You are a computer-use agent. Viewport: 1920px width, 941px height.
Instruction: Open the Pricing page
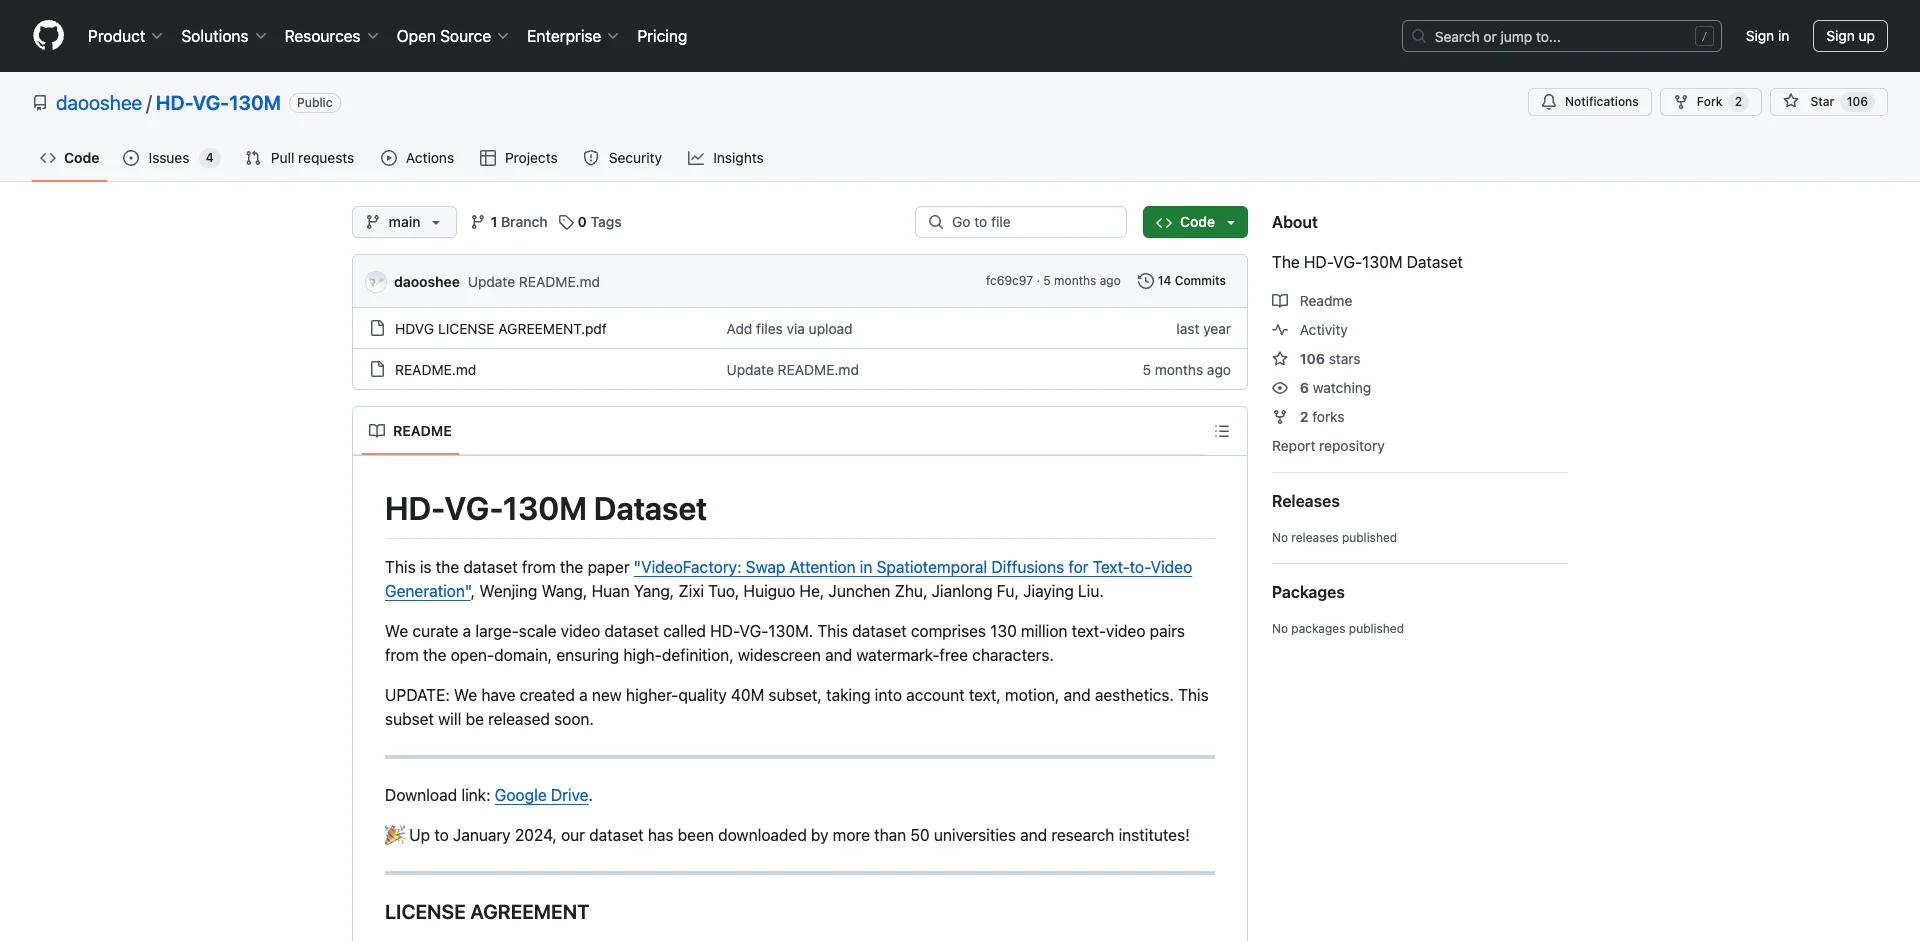coord(662,36)
